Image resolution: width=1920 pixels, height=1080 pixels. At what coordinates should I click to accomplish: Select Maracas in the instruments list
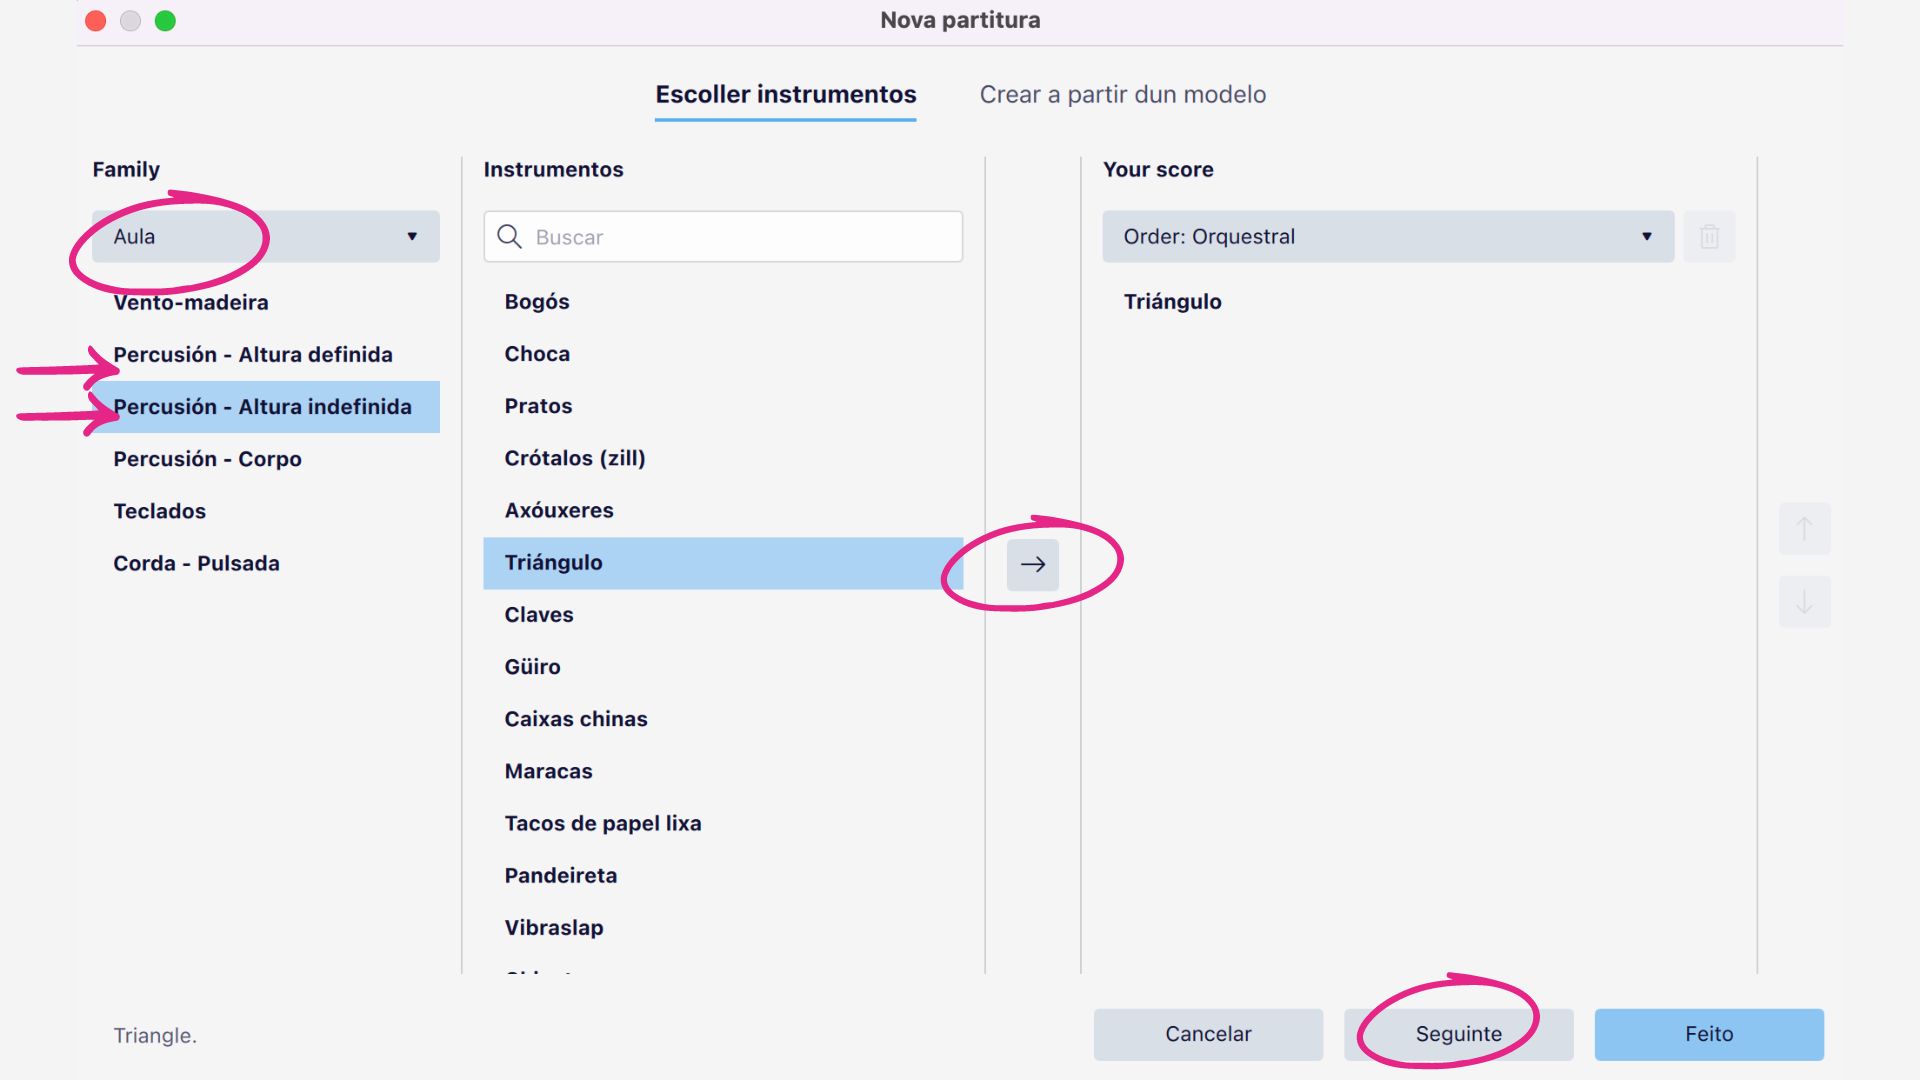(x=548, y=771)
